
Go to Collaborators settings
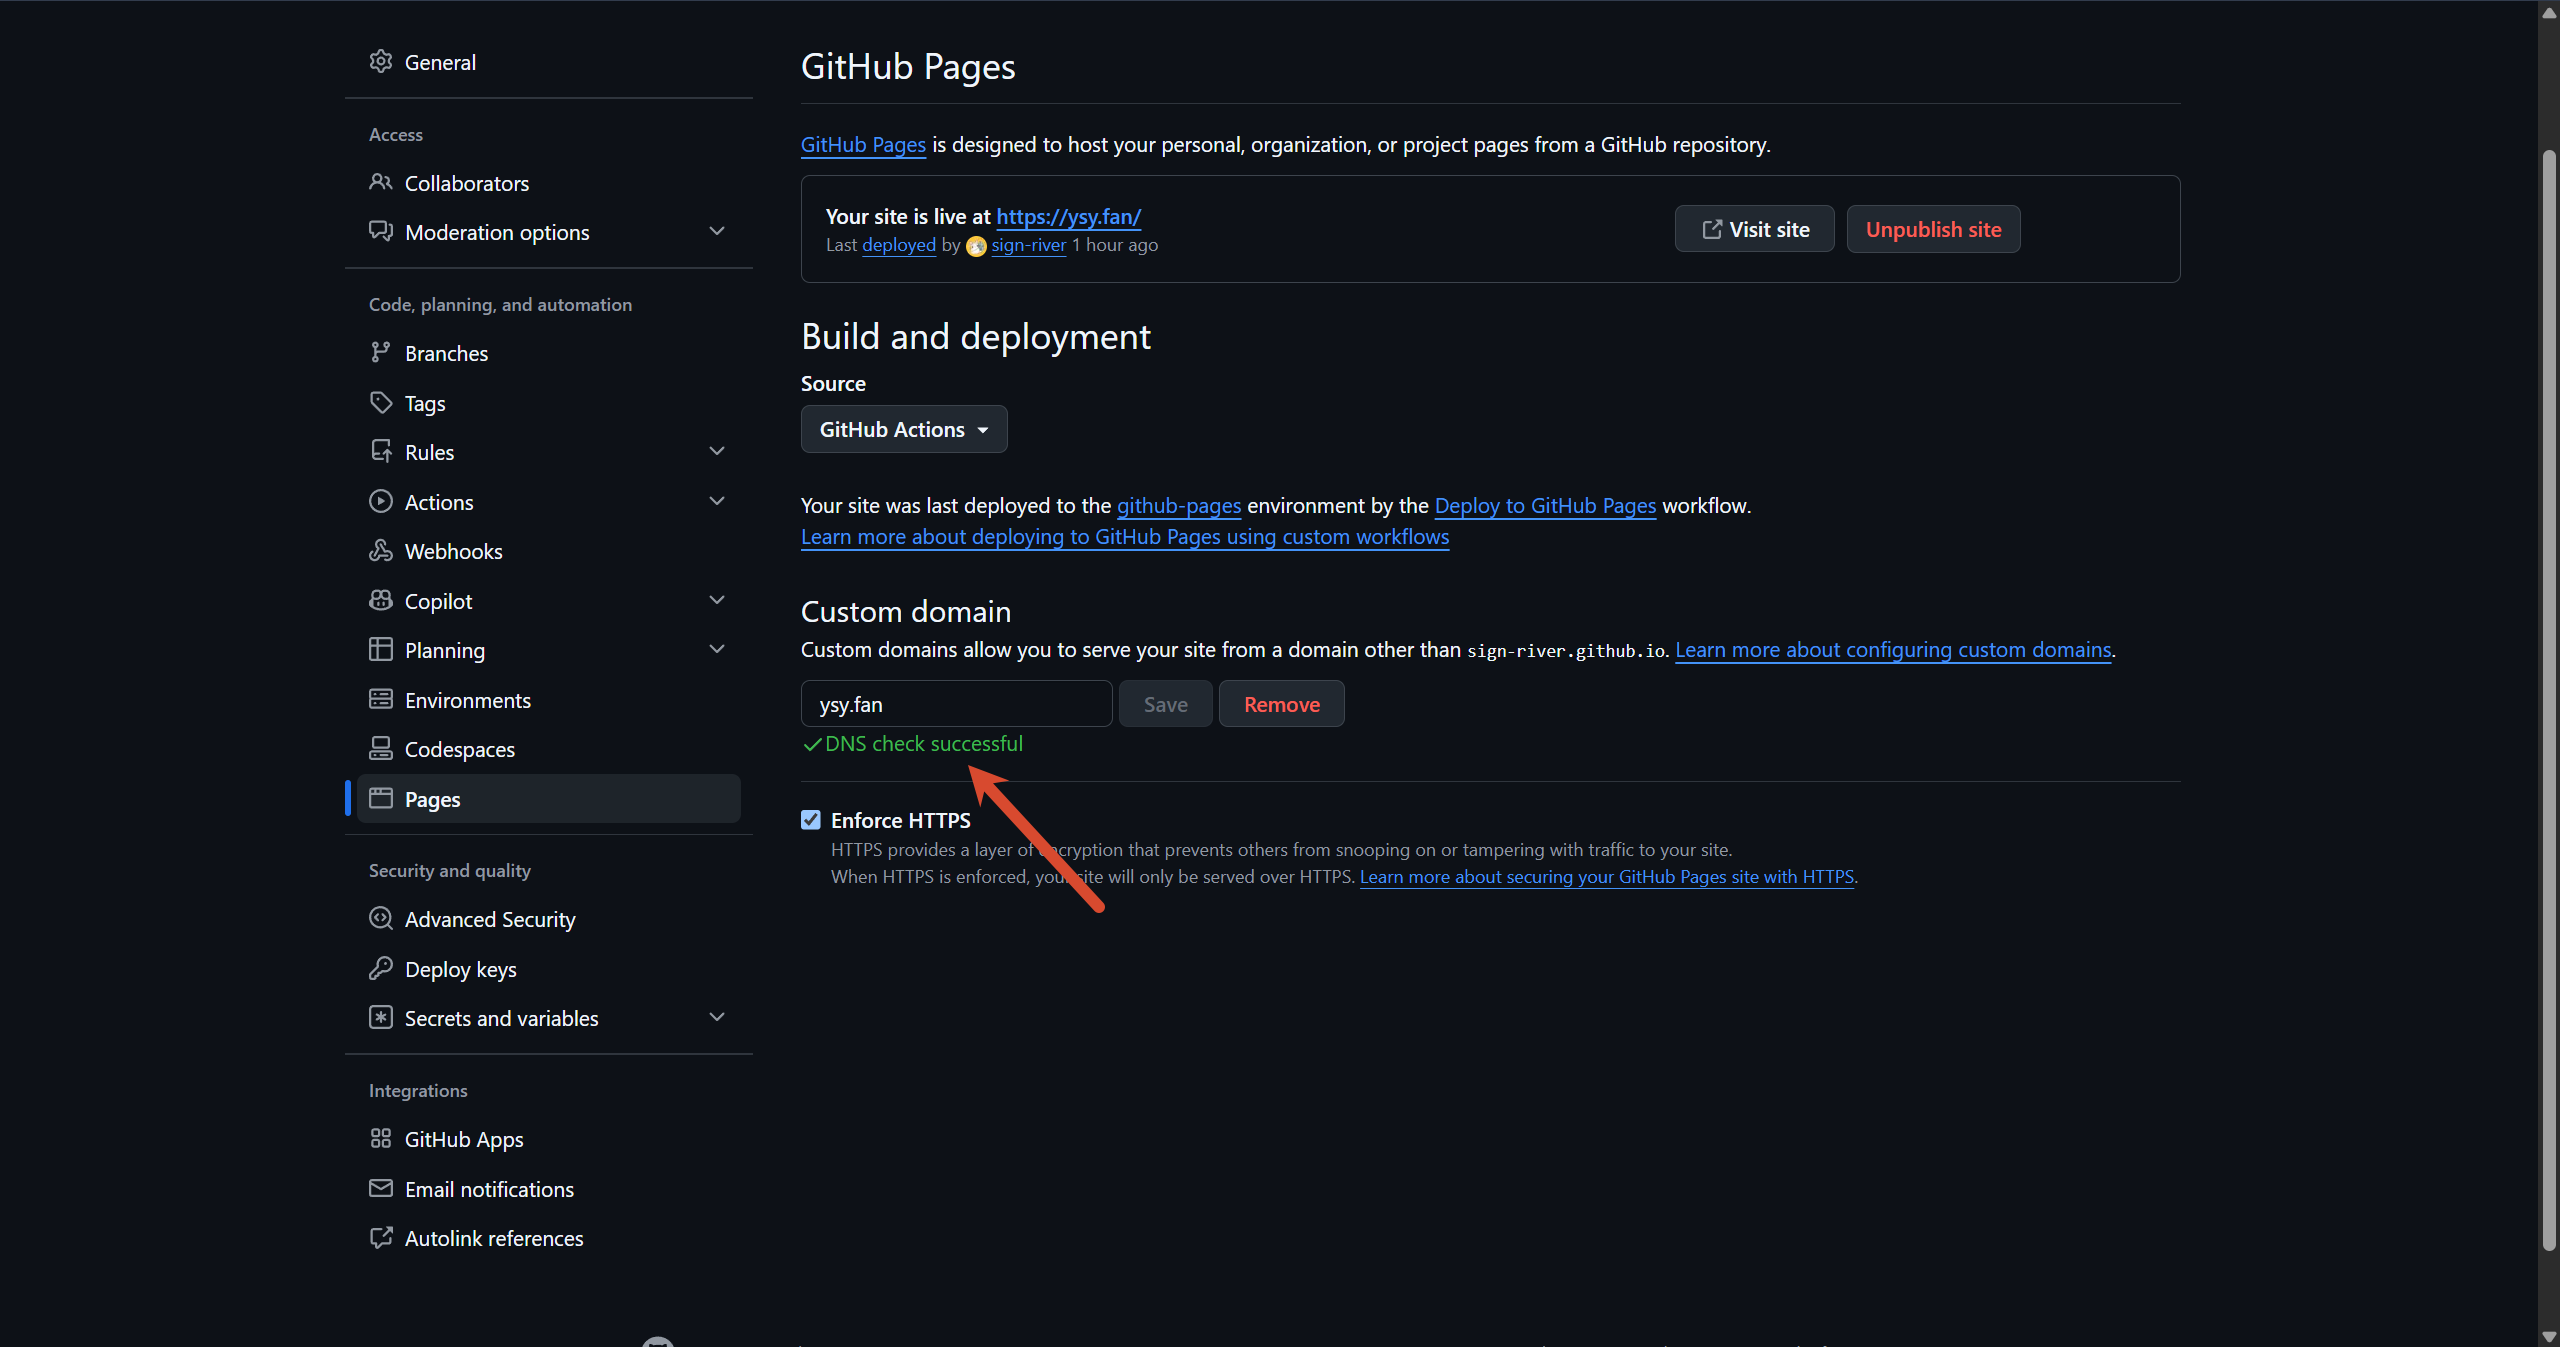[x=549, y=183]
